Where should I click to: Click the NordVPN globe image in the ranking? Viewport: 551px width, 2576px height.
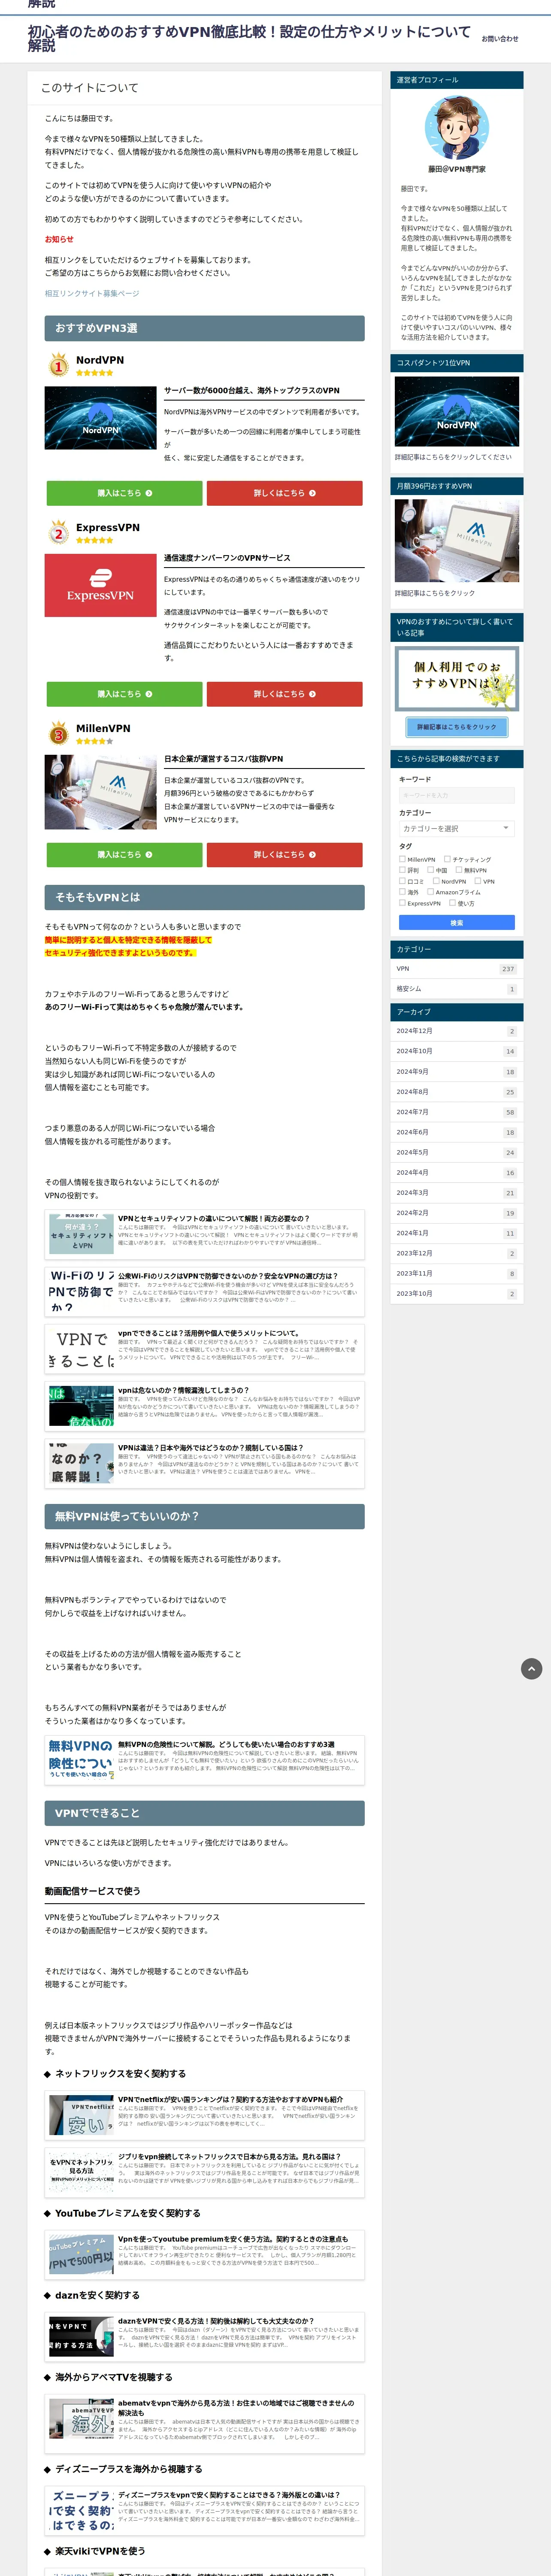[x=100, y=418]
